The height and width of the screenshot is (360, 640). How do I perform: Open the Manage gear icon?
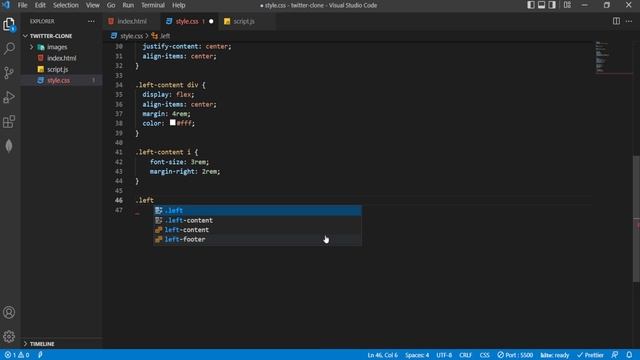[x=9, y=337]
